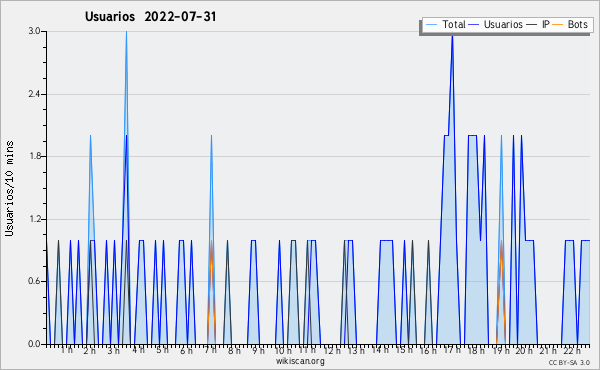This screenshot has height=370, width=600.
Task: Click the light blue Total legend line
Action: pyautogui.click(x=431, y=25)
